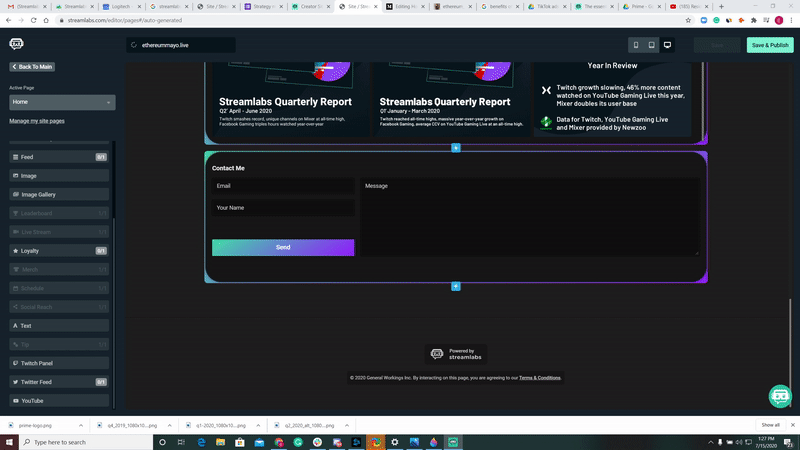Image resolution: width=800 pixels, height=450 pixels.
Task: Add the Image widget from the sidebar
Action: [x=59, y=176]
